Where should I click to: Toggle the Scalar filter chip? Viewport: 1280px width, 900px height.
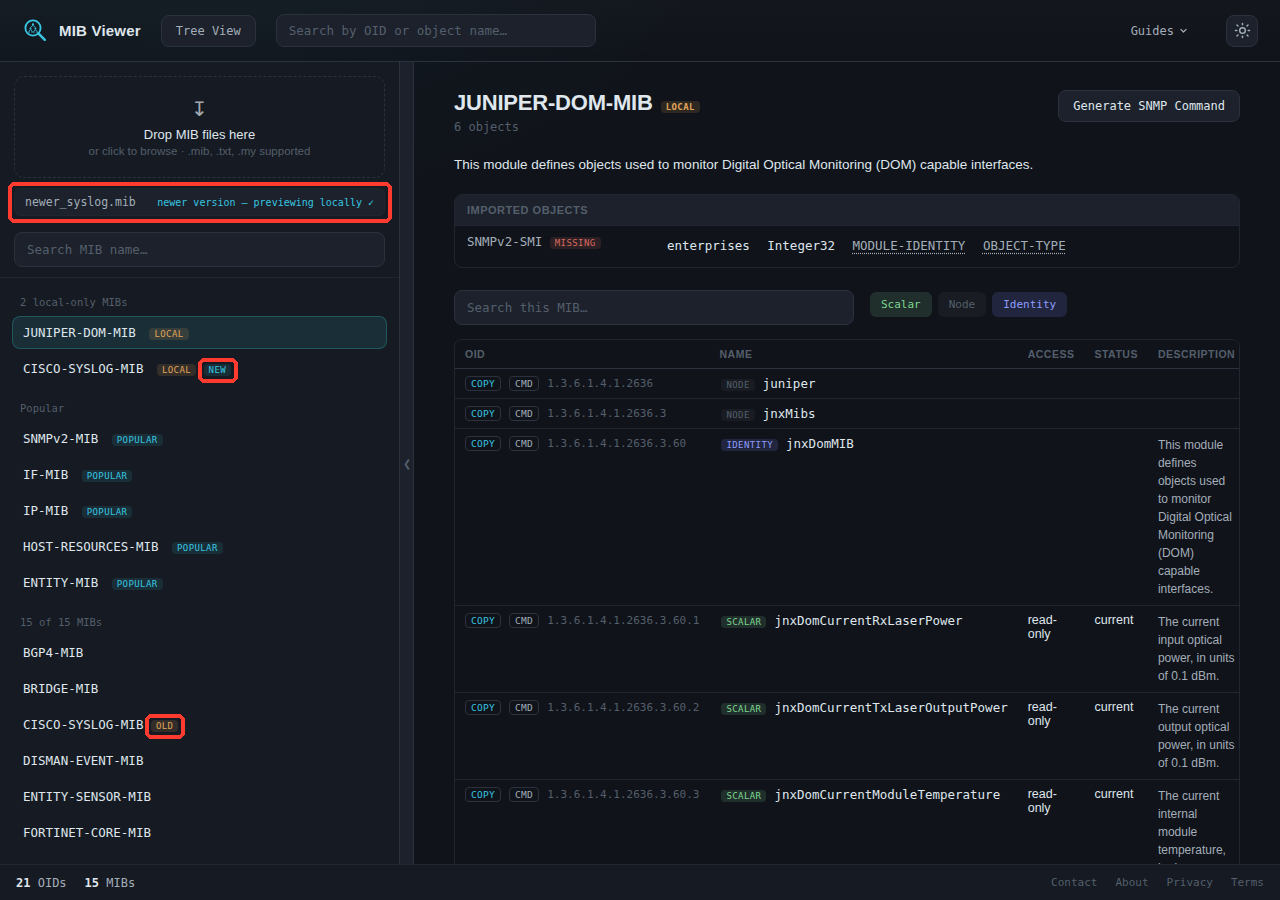[x=901, y=304]
